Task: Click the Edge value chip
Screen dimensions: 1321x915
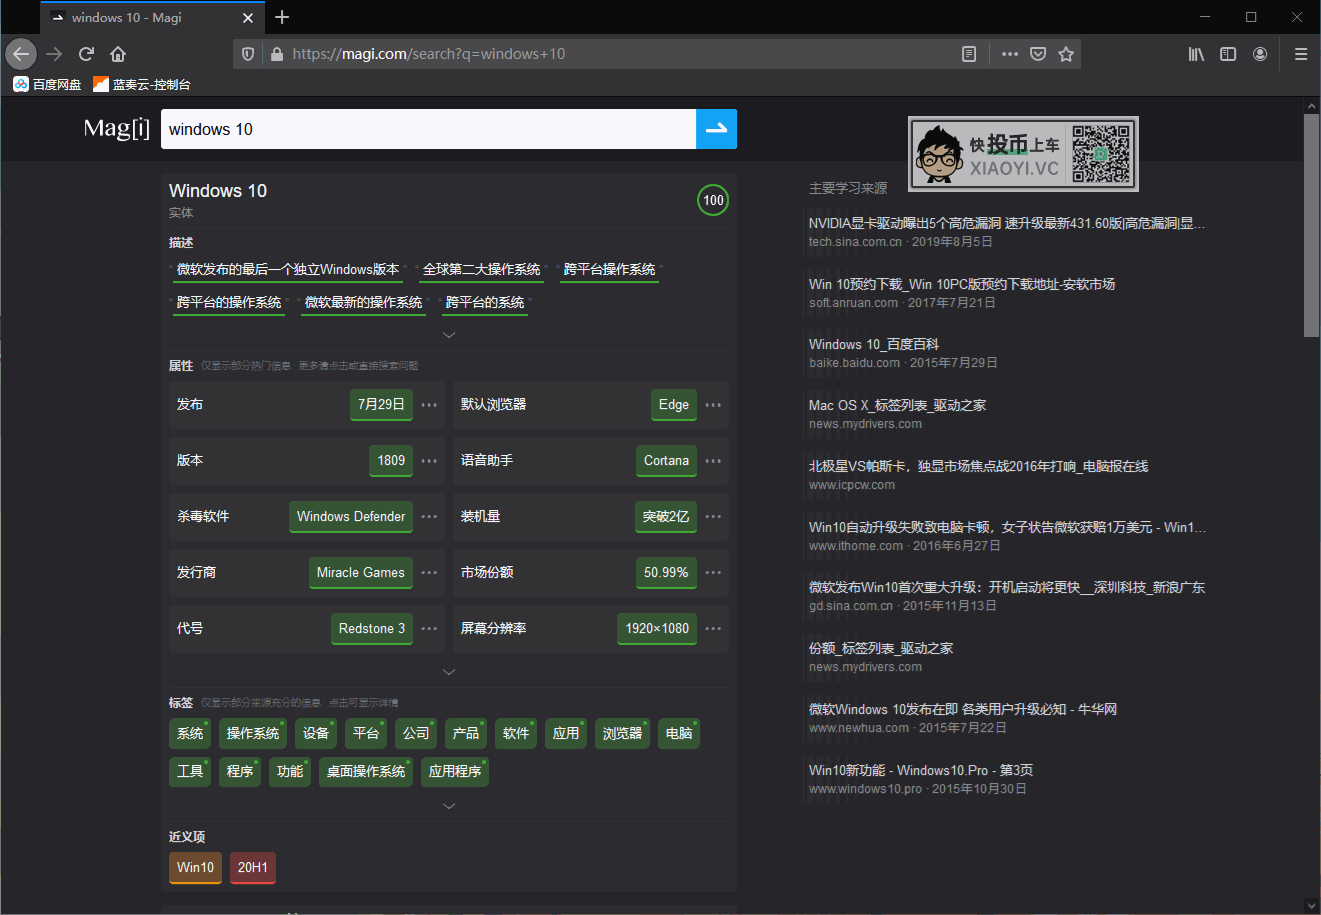Action: (x=674, y=404)
